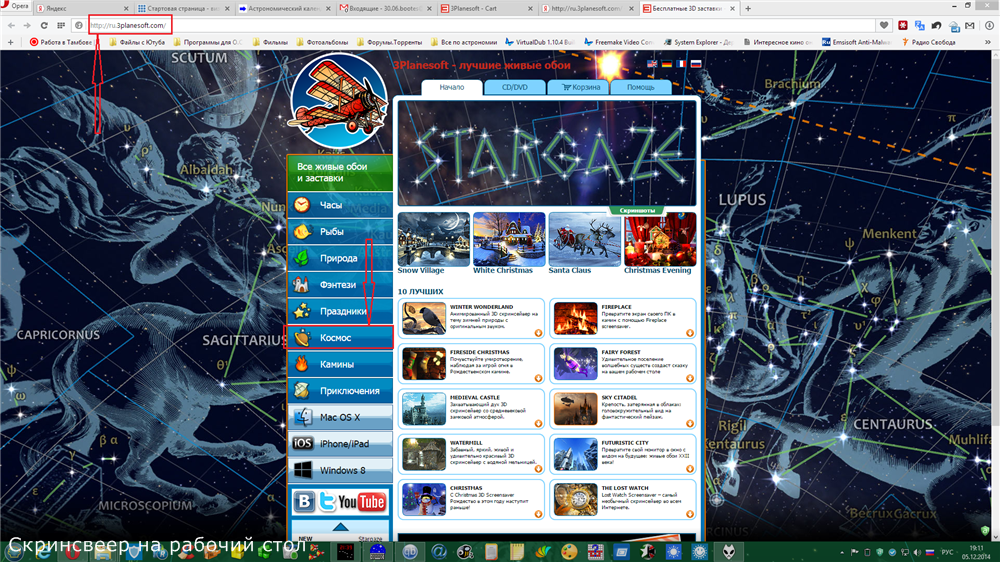The height and width of the screenshot is (562, 1000).
Task: Open the YouTube logo link
Action: point(362,502)
